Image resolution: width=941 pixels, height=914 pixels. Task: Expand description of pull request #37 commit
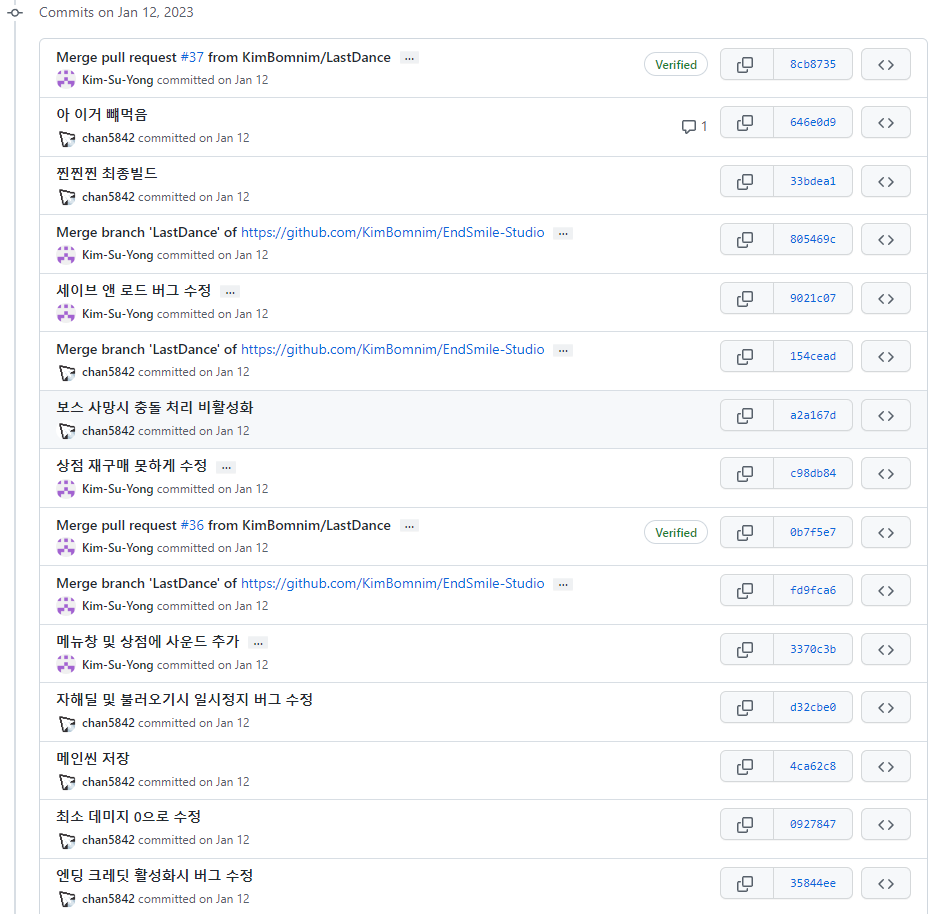click(x=409, y=57)
